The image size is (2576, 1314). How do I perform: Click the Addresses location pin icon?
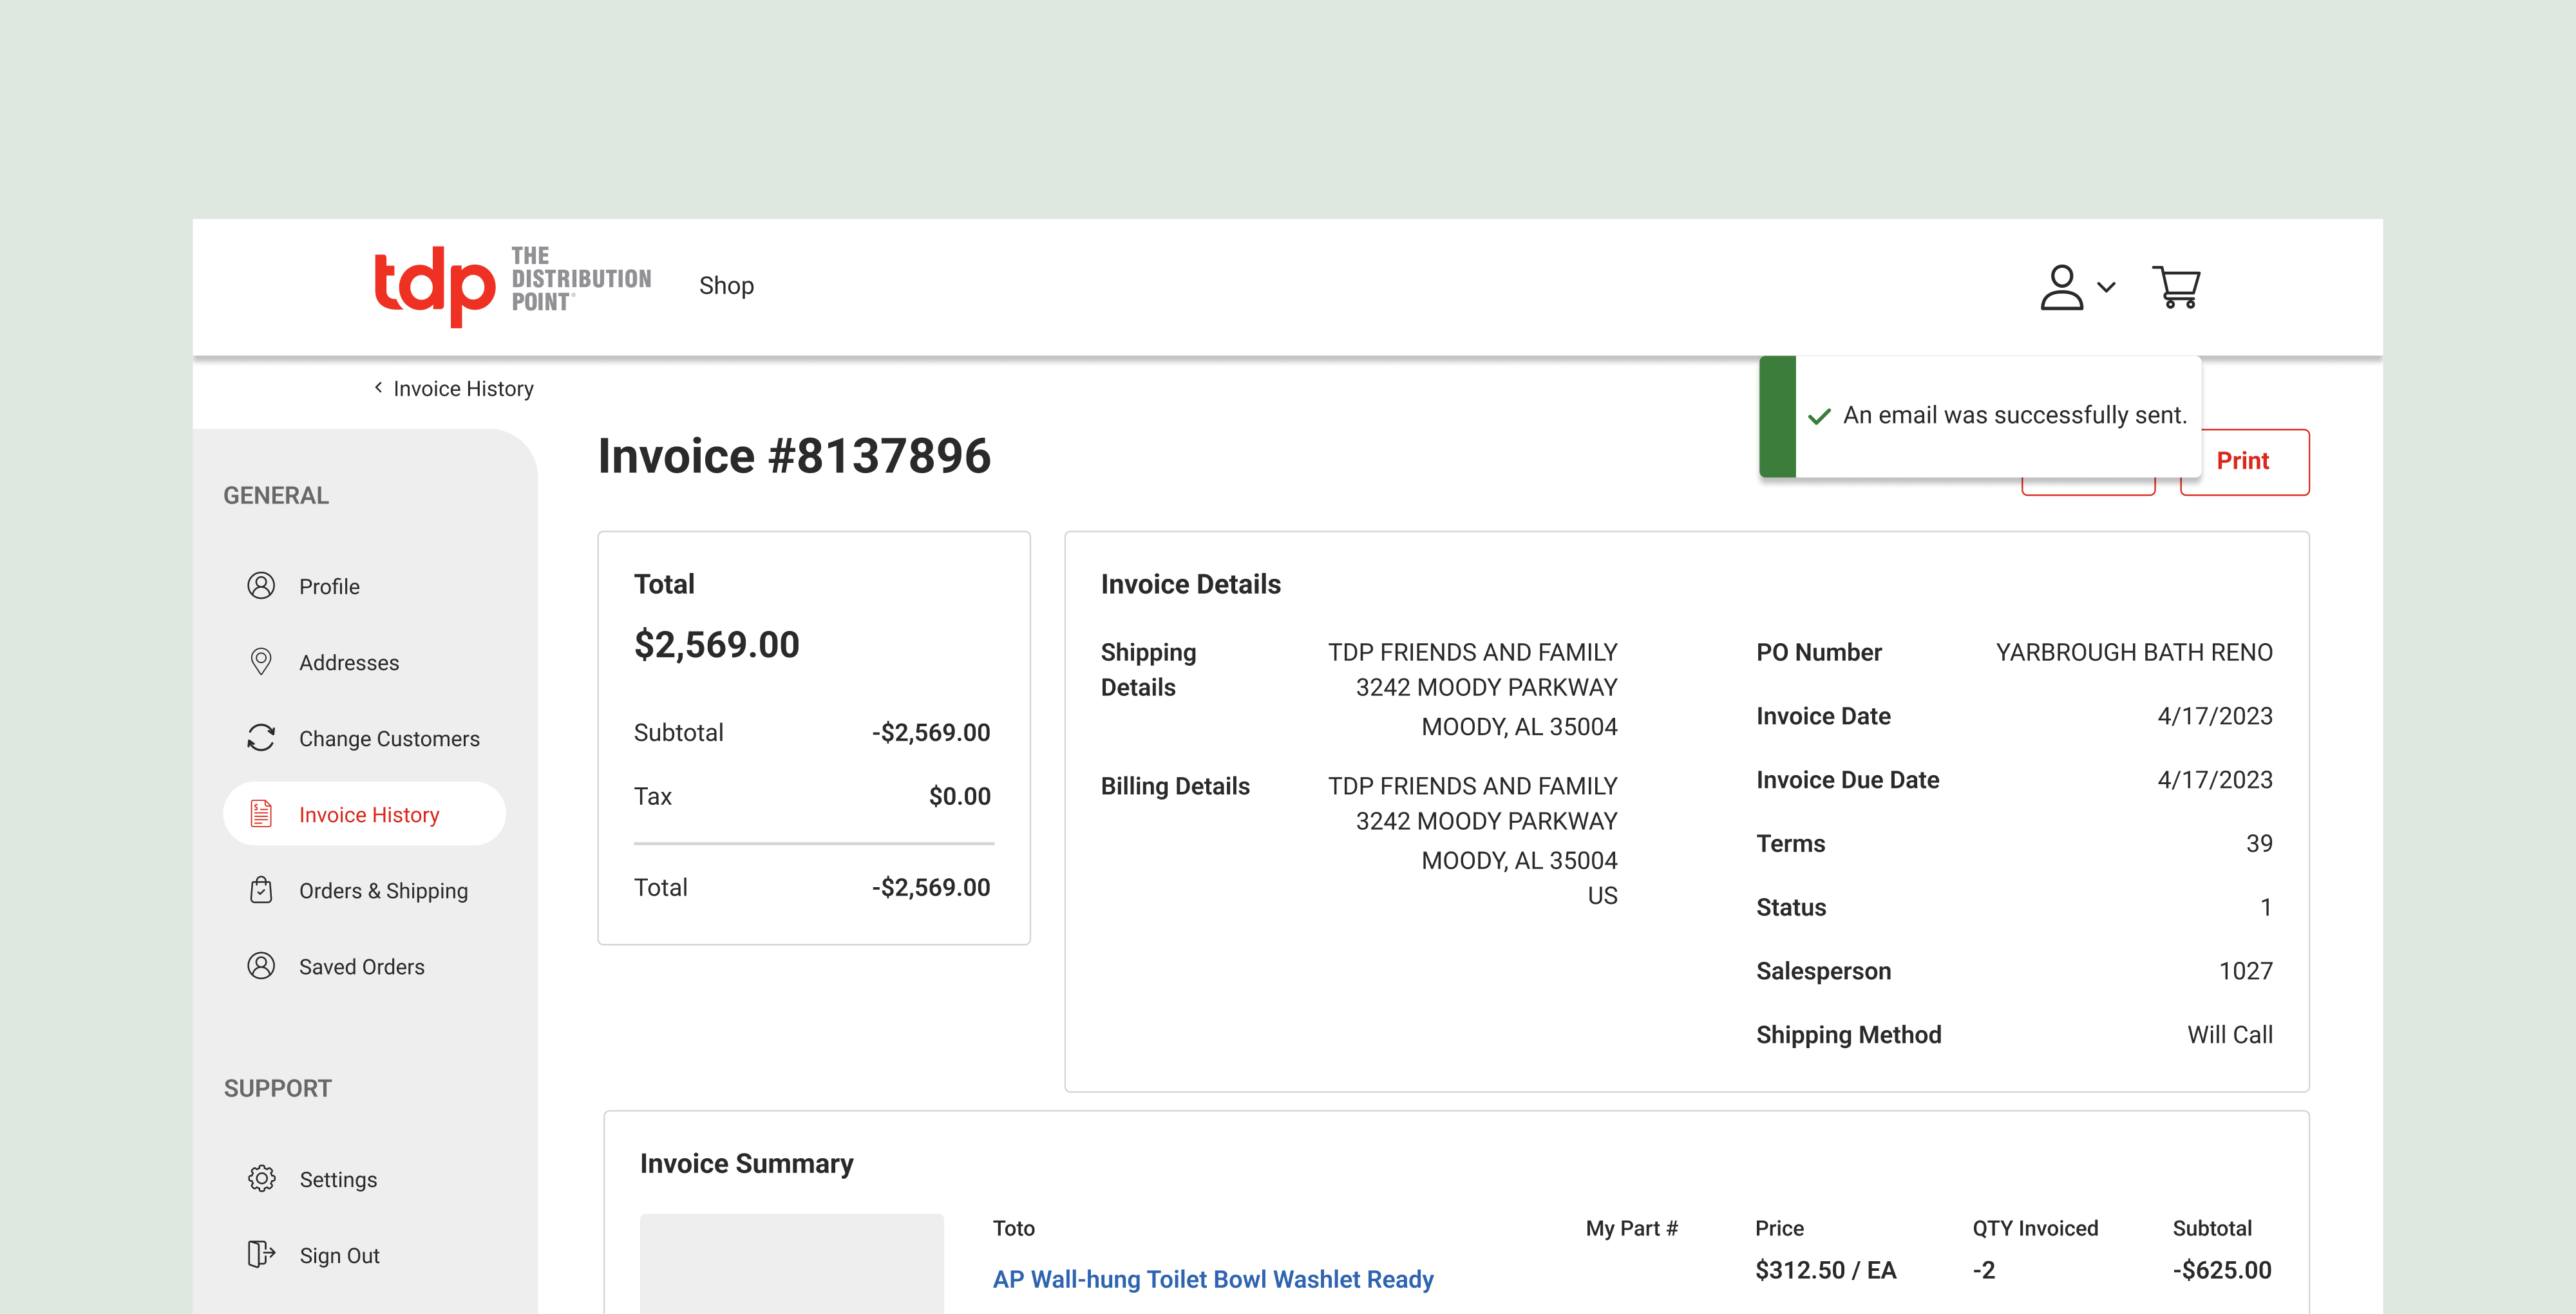click(261, 662)
